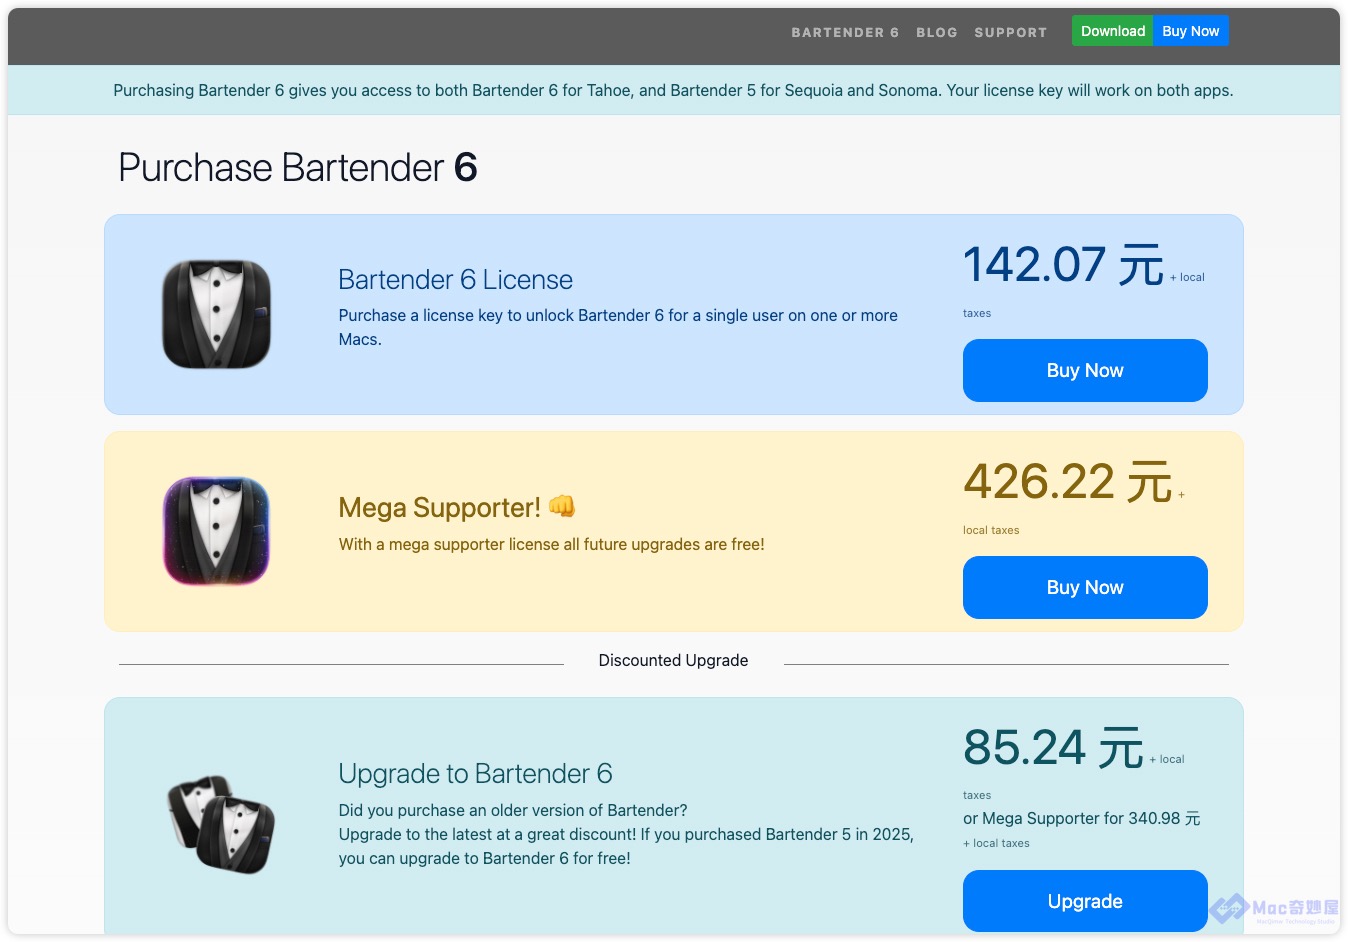Click the Mega Supporter glowing tuxedo icon

coord(216,531)
